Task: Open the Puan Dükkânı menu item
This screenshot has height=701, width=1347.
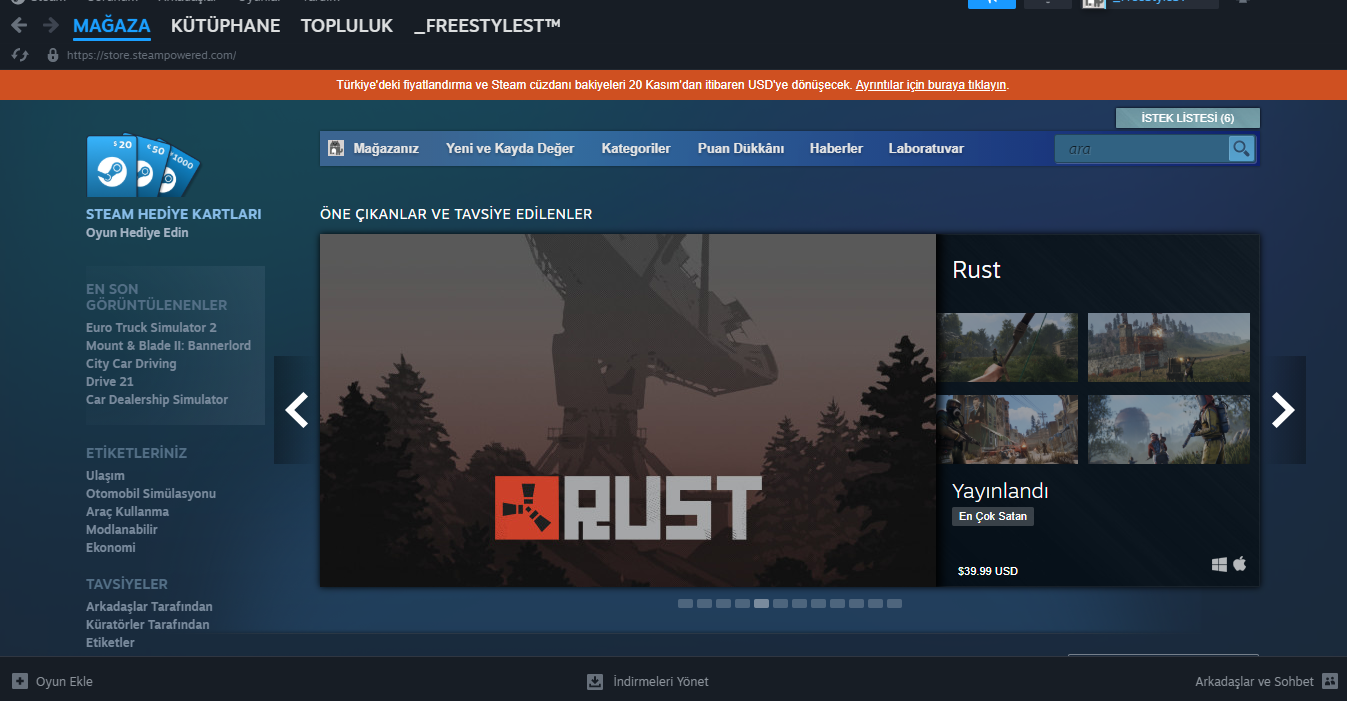Action: (741, 149)
